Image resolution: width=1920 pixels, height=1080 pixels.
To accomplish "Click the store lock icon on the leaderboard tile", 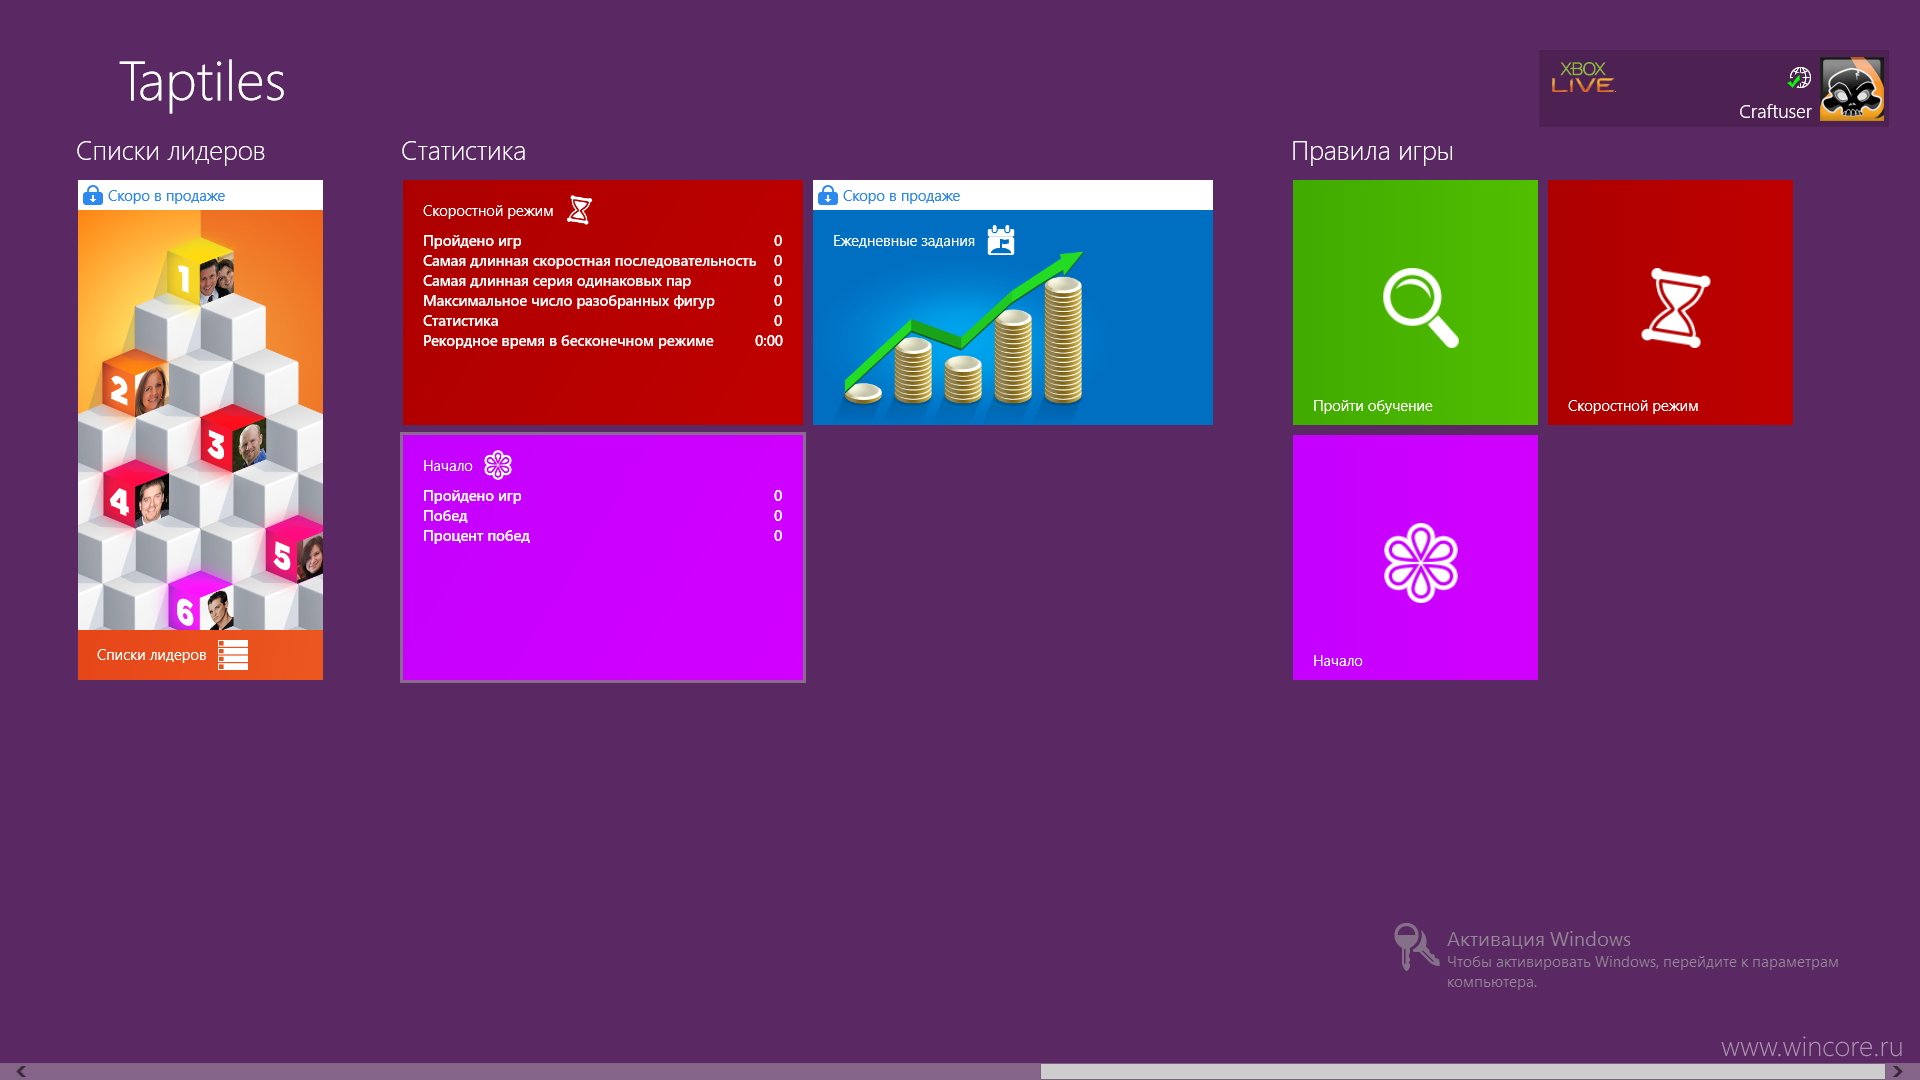I will 93,196.
